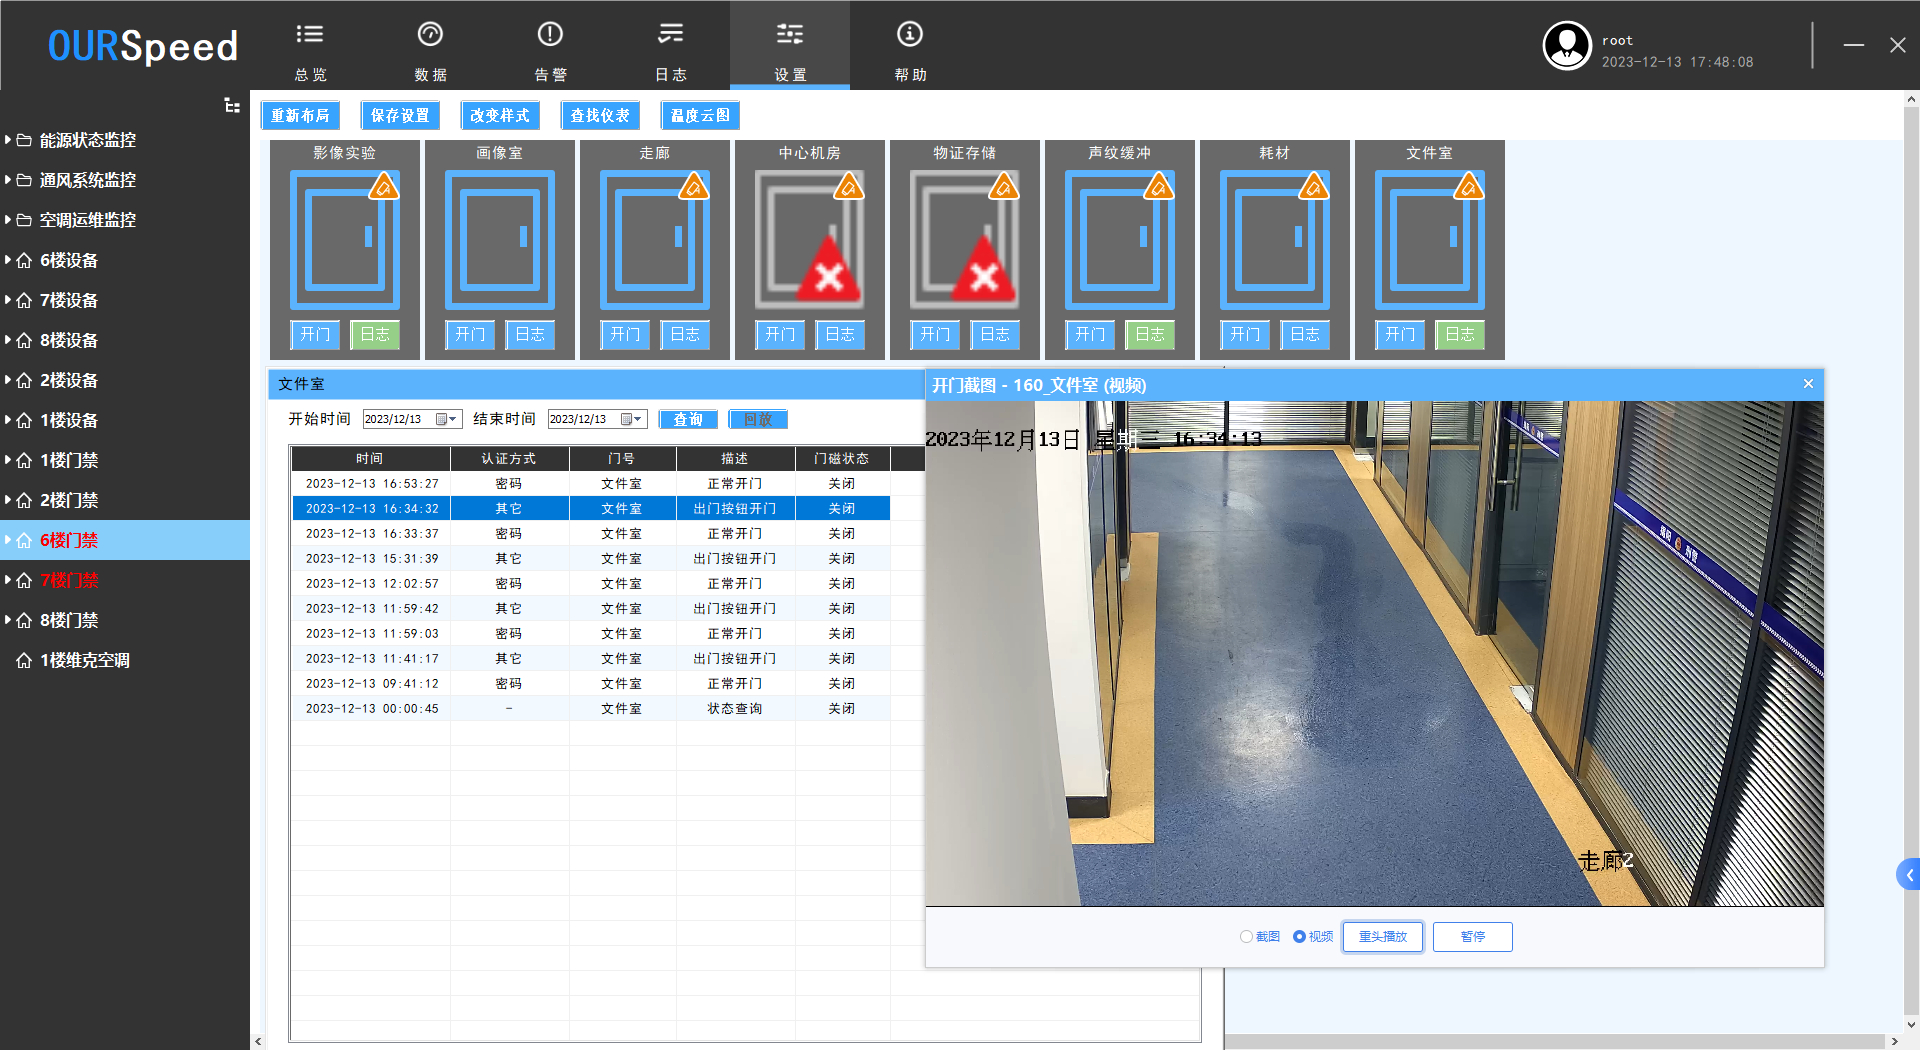
Task: Open the data (数据) gauge icon
Action: 430,35
